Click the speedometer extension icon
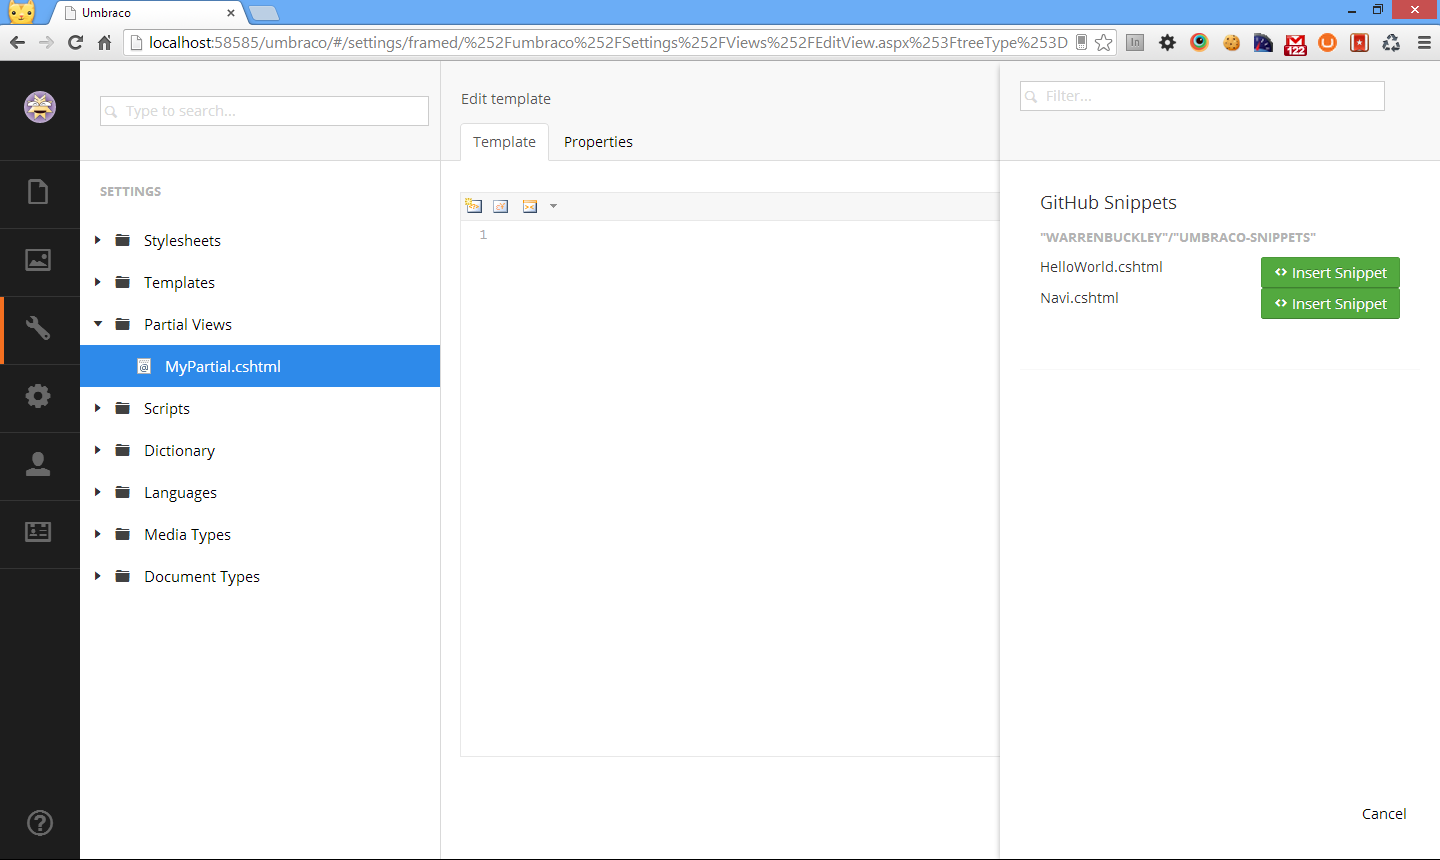This screenshot has width=1440, height=860. (x=1263, y=42)
